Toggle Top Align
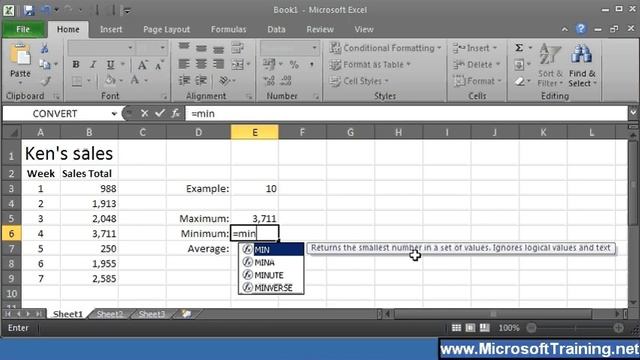 pos(184,48)
